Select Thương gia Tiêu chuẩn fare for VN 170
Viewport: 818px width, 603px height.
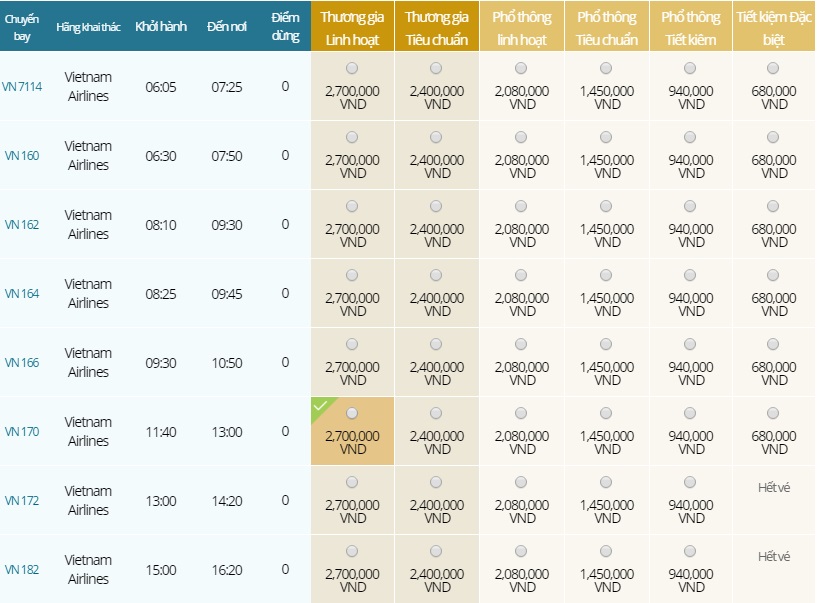tap(436, 413)
